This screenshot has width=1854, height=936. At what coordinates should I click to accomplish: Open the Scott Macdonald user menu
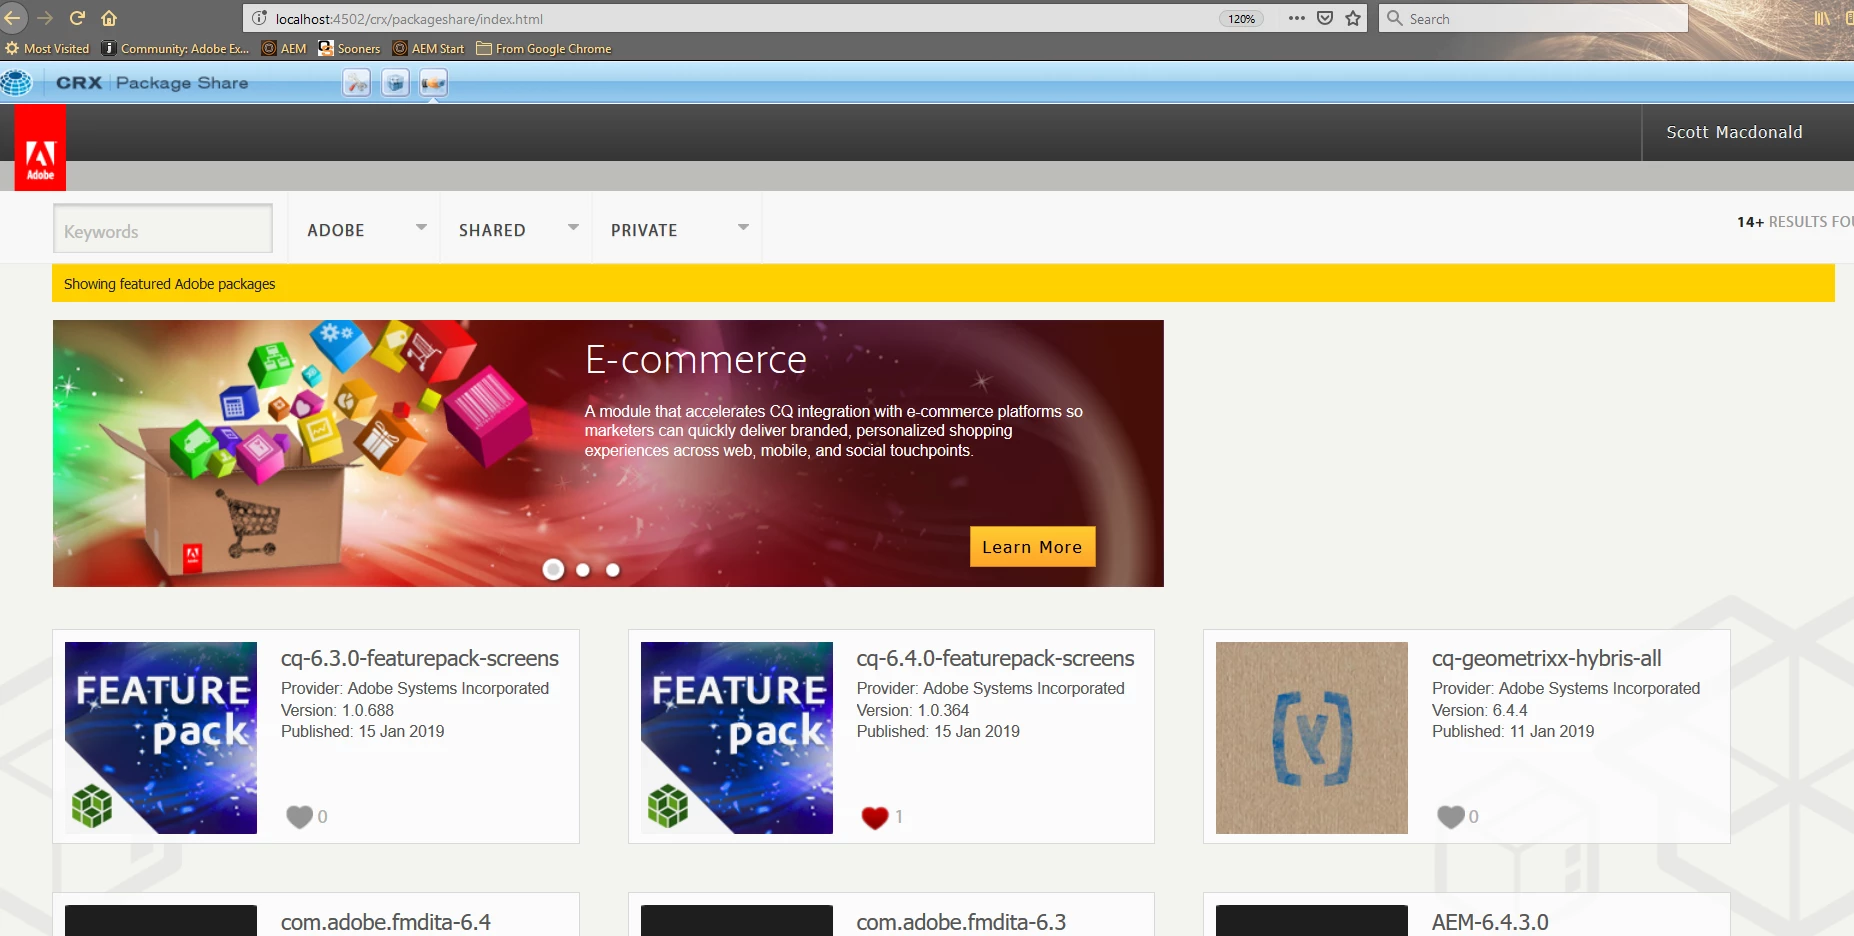1734,132
